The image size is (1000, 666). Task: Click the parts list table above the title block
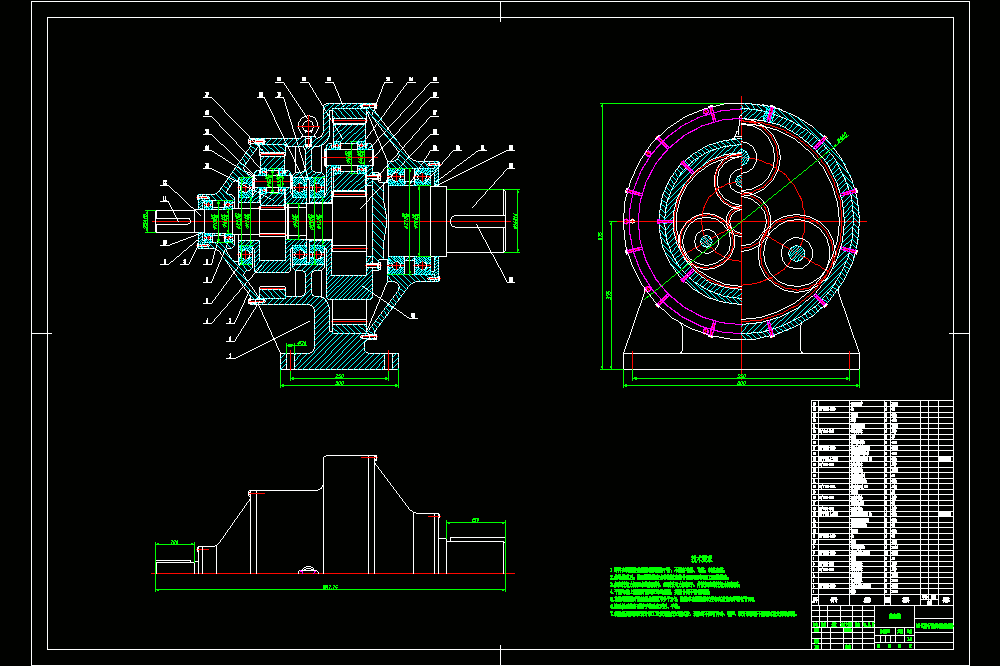tap(882, 503)
